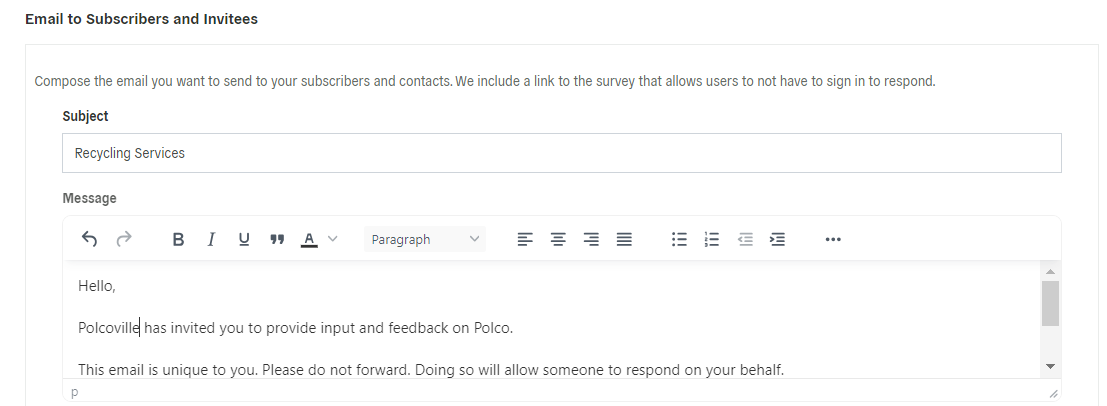Screen dimensions: 1107x406
Task: Decrease the paragraph indent
Action: tap(745, 239)
